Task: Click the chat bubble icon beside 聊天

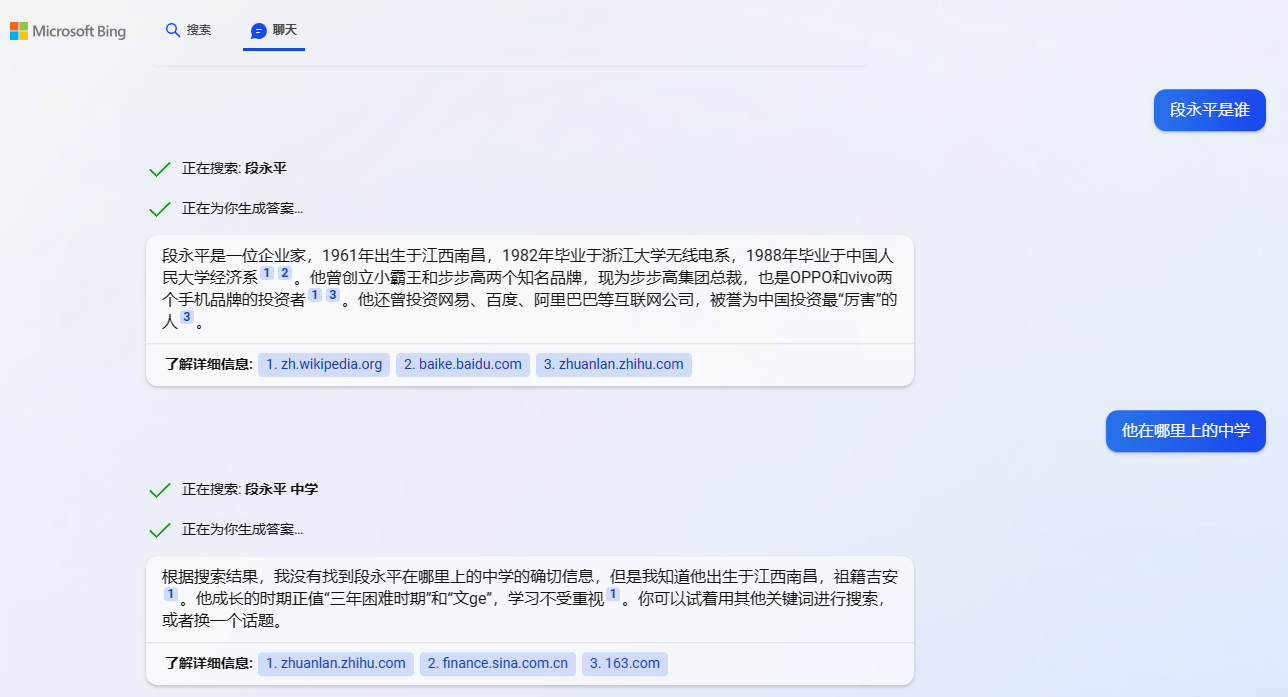Action: (260, 30)
